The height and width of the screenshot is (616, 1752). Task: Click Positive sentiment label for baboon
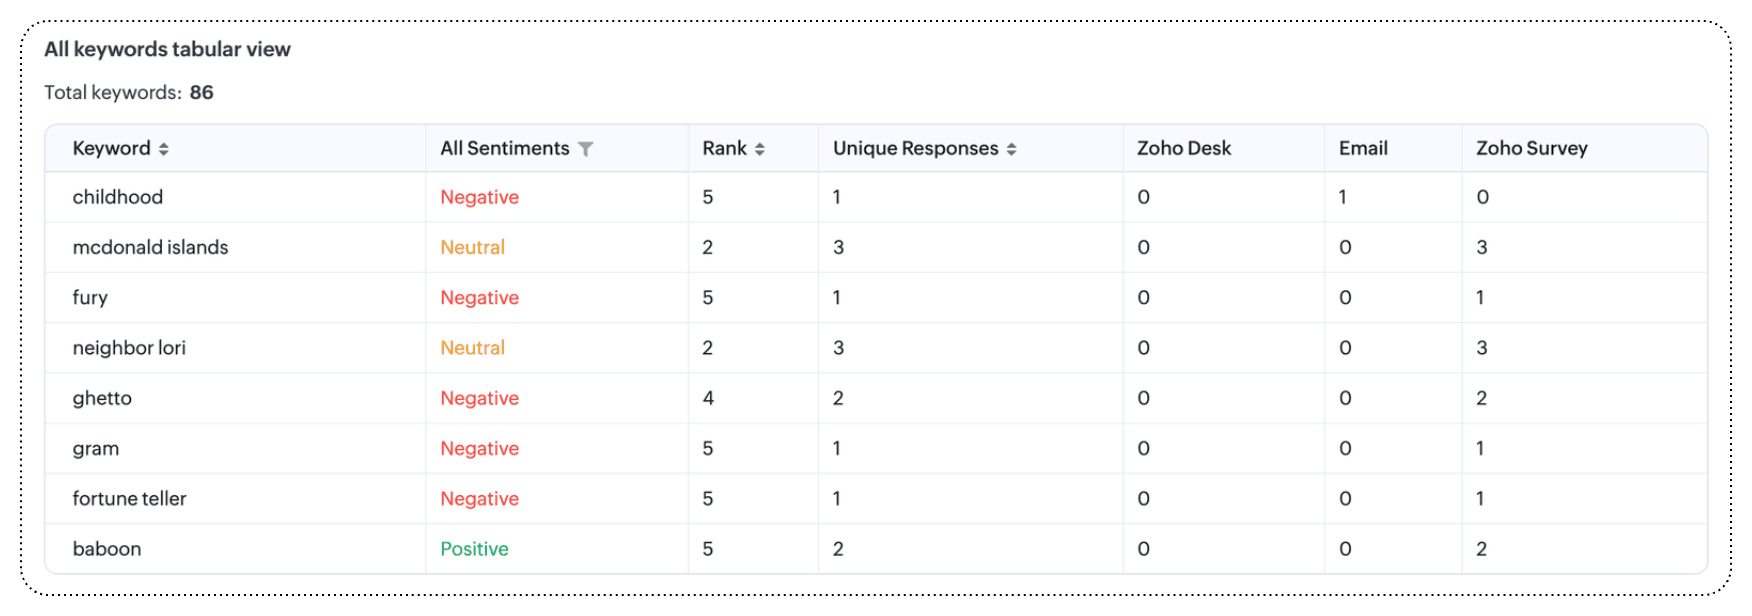(x=474, y=549)
